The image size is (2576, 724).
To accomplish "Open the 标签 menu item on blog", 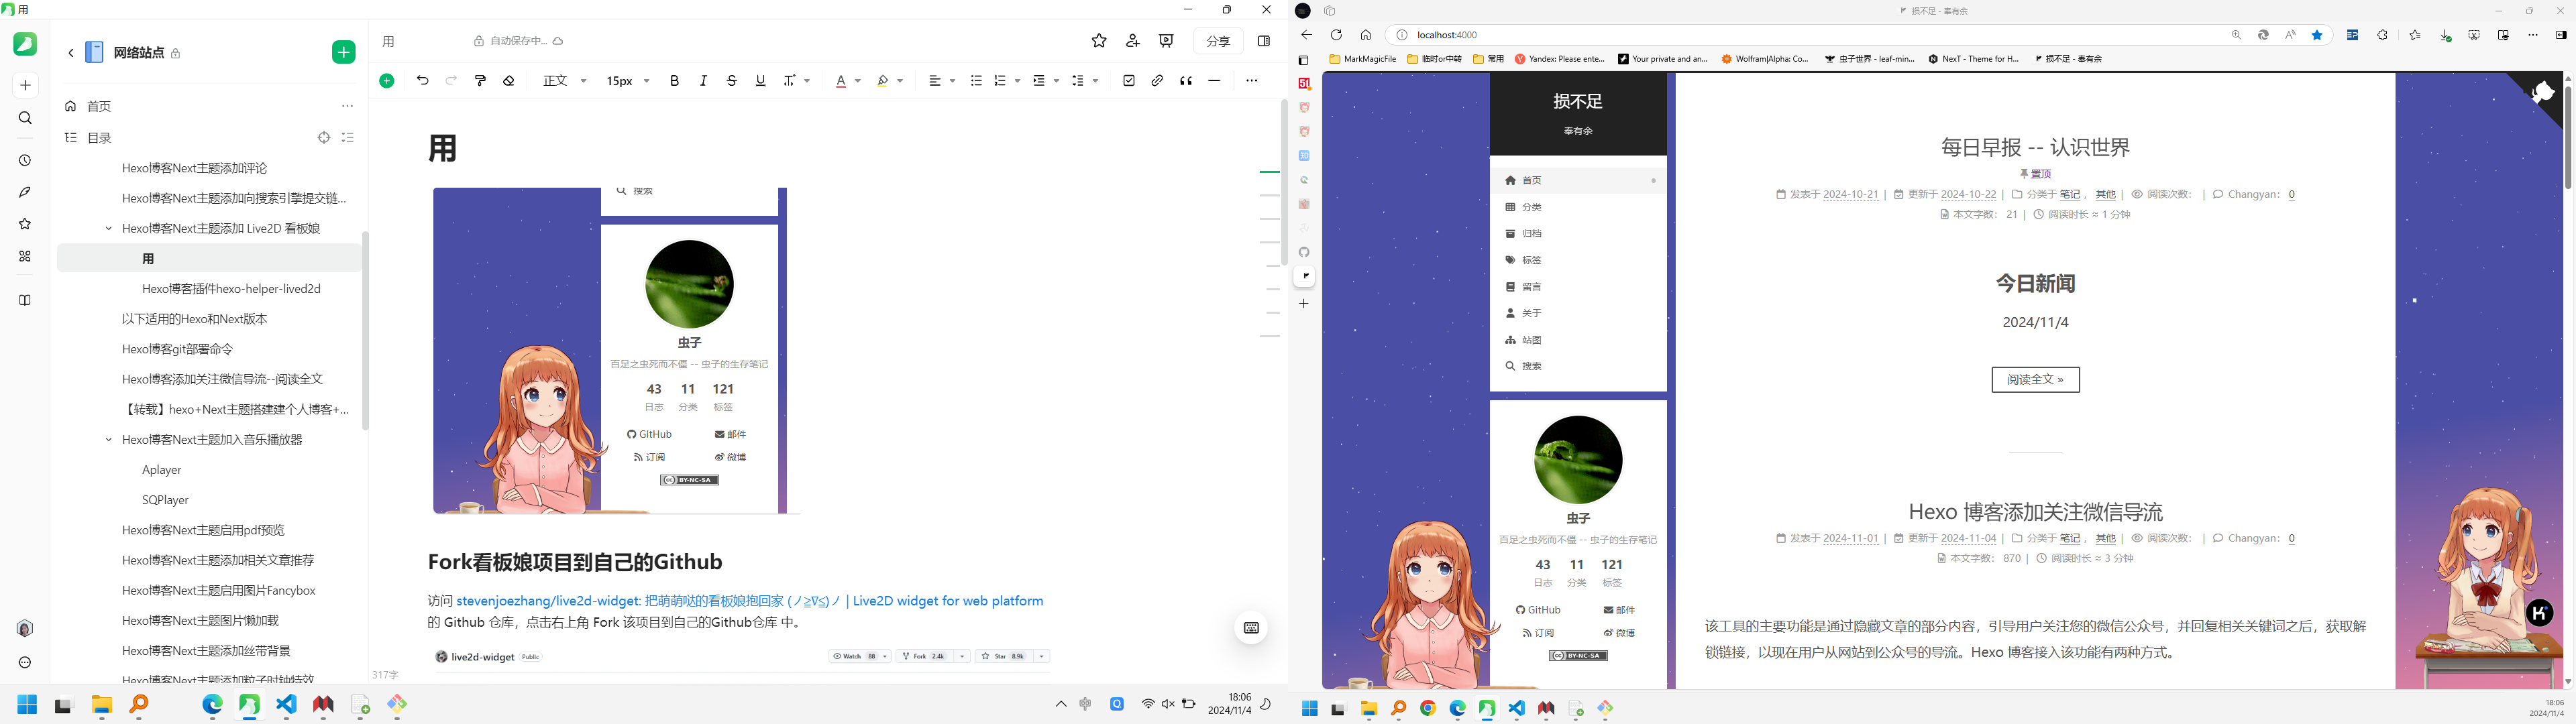I will [1531, 260].
